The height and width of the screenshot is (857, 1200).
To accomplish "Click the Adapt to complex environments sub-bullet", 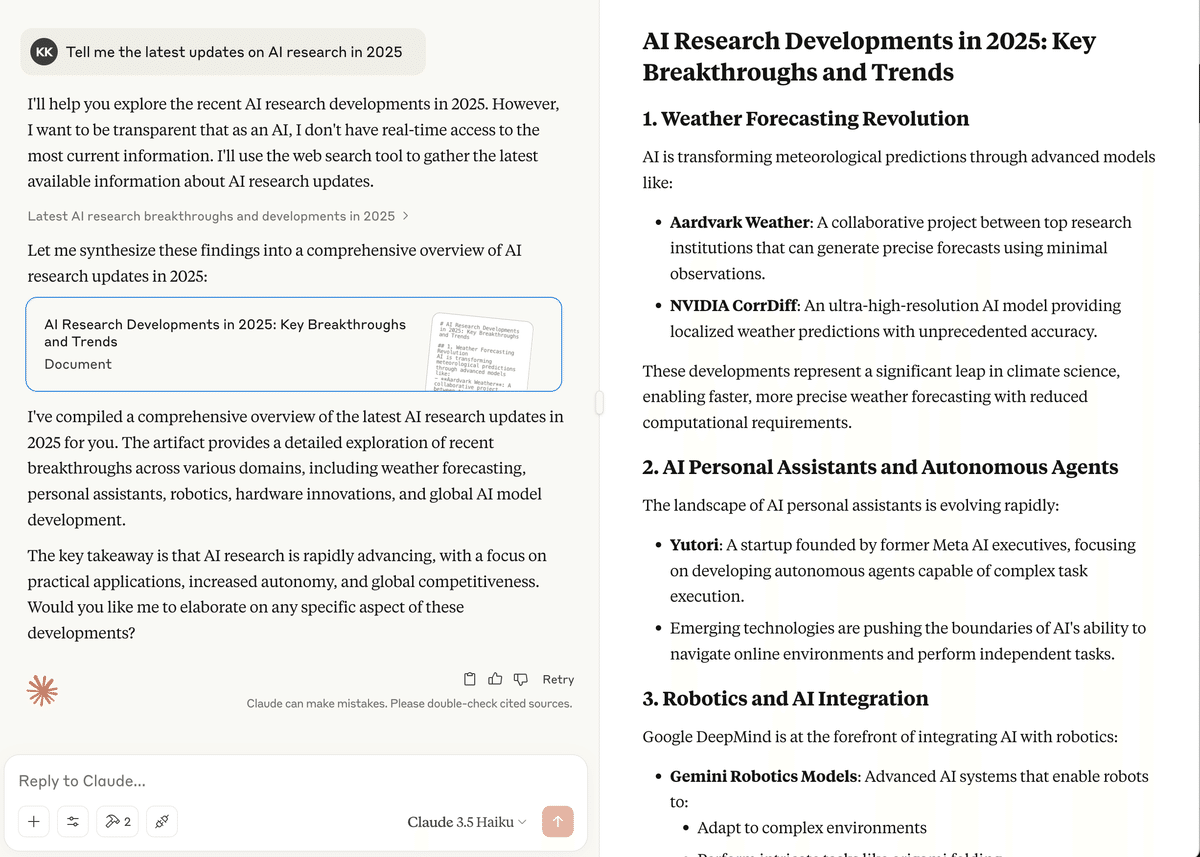I will pyautogui.click(x=812, y=828).
